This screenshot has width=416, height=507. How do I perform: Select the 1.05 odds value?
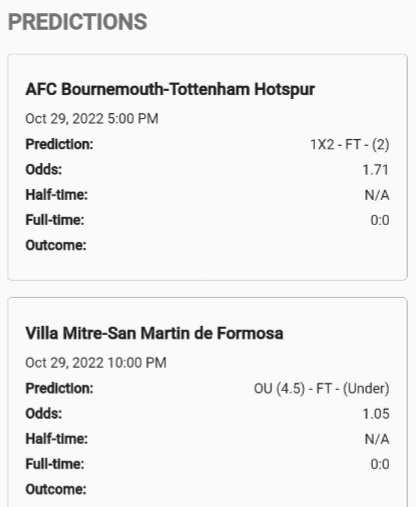coord(376,414)
